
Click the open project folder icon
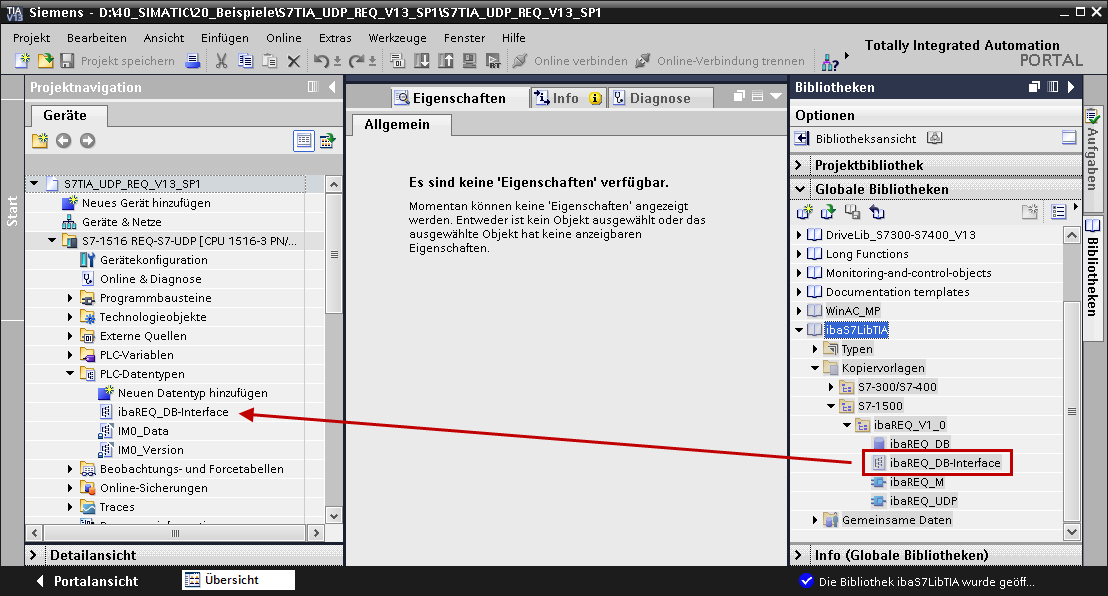[x=45, y=61]
